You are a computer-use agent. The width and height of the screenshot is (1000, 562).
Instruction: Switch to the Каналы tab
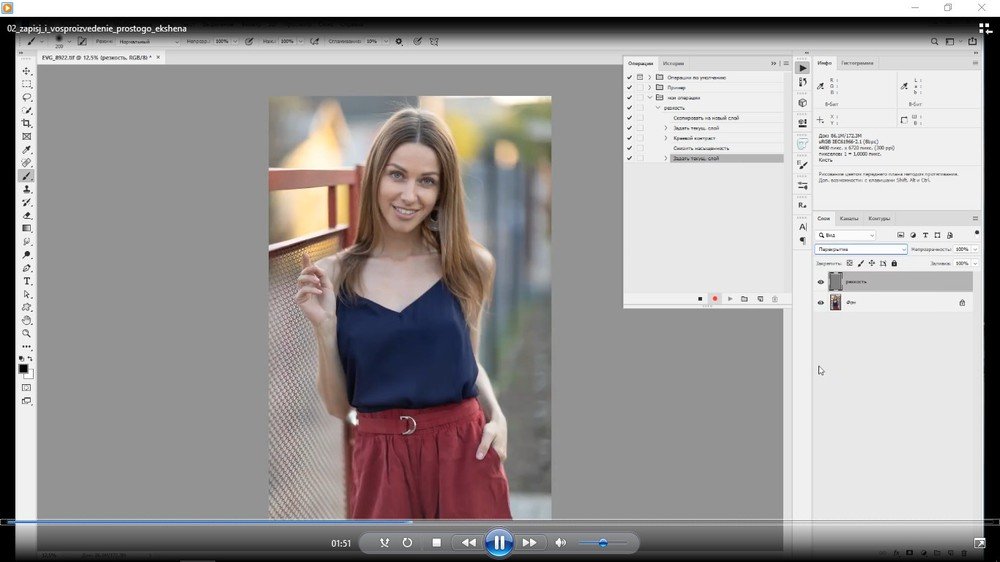coord(848,218)
